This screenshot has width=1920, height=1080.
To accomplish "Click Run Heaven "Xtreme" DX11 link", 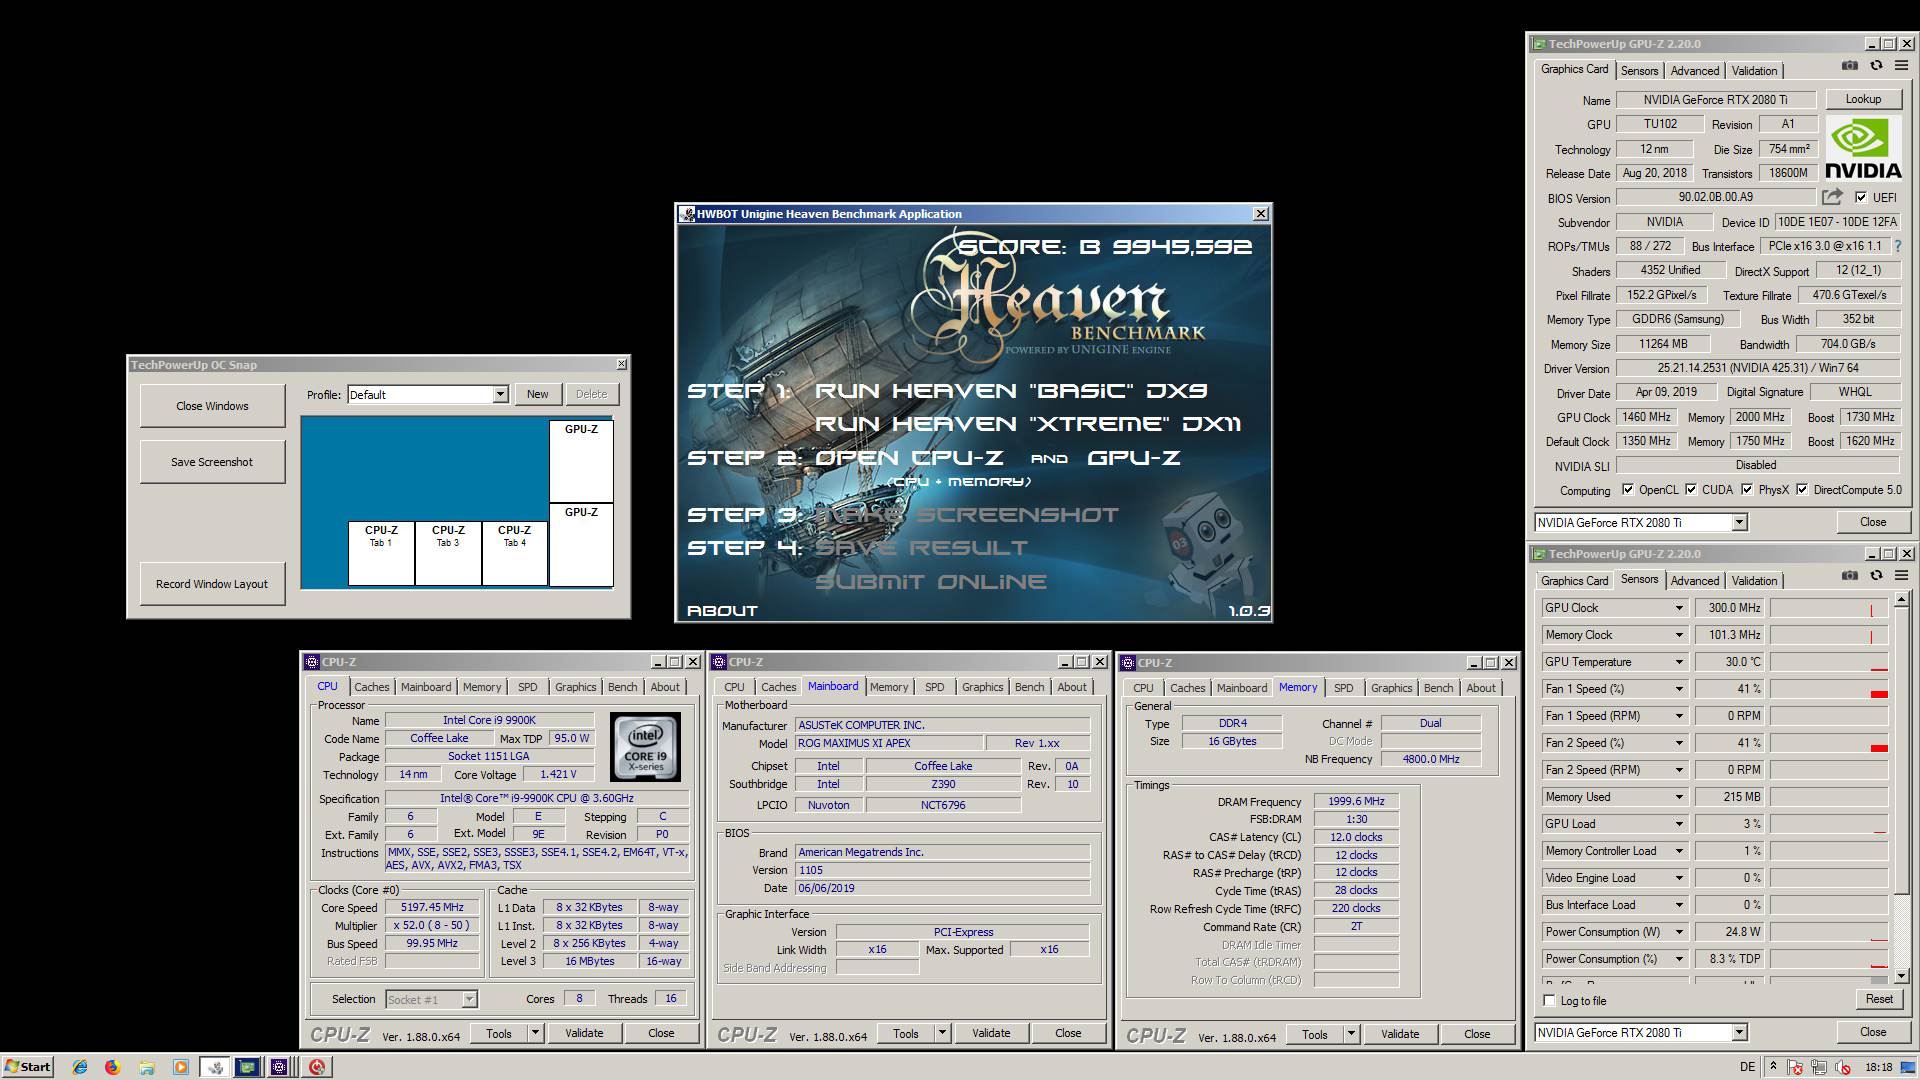I will point(1028,424).
